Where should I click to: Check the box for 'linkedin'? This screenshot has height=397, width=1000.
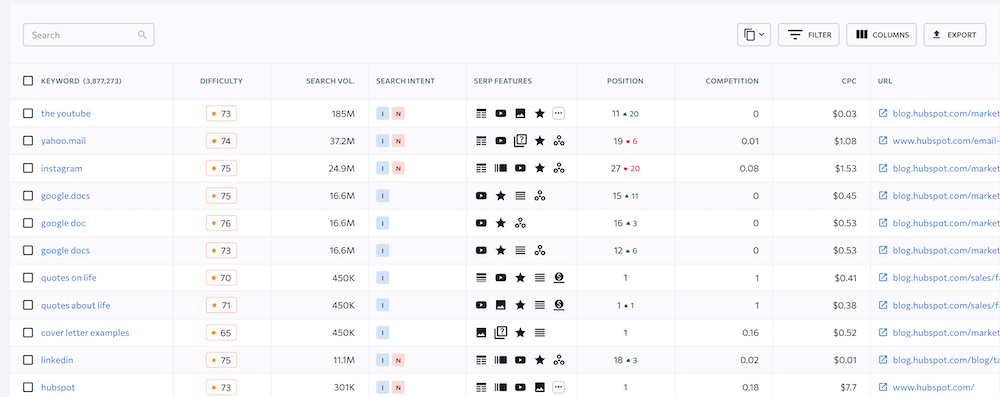pyautogui.click(x=28, y=360)
